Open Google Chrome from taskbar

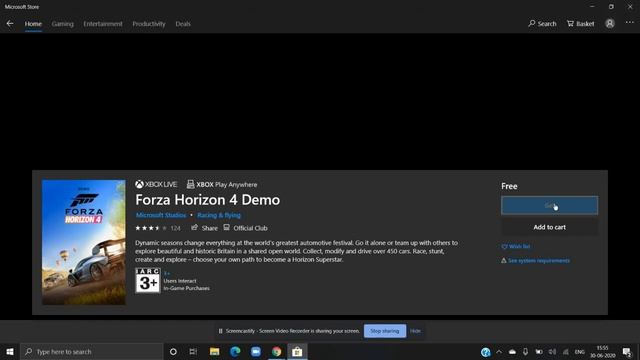(x=276, y=351)
